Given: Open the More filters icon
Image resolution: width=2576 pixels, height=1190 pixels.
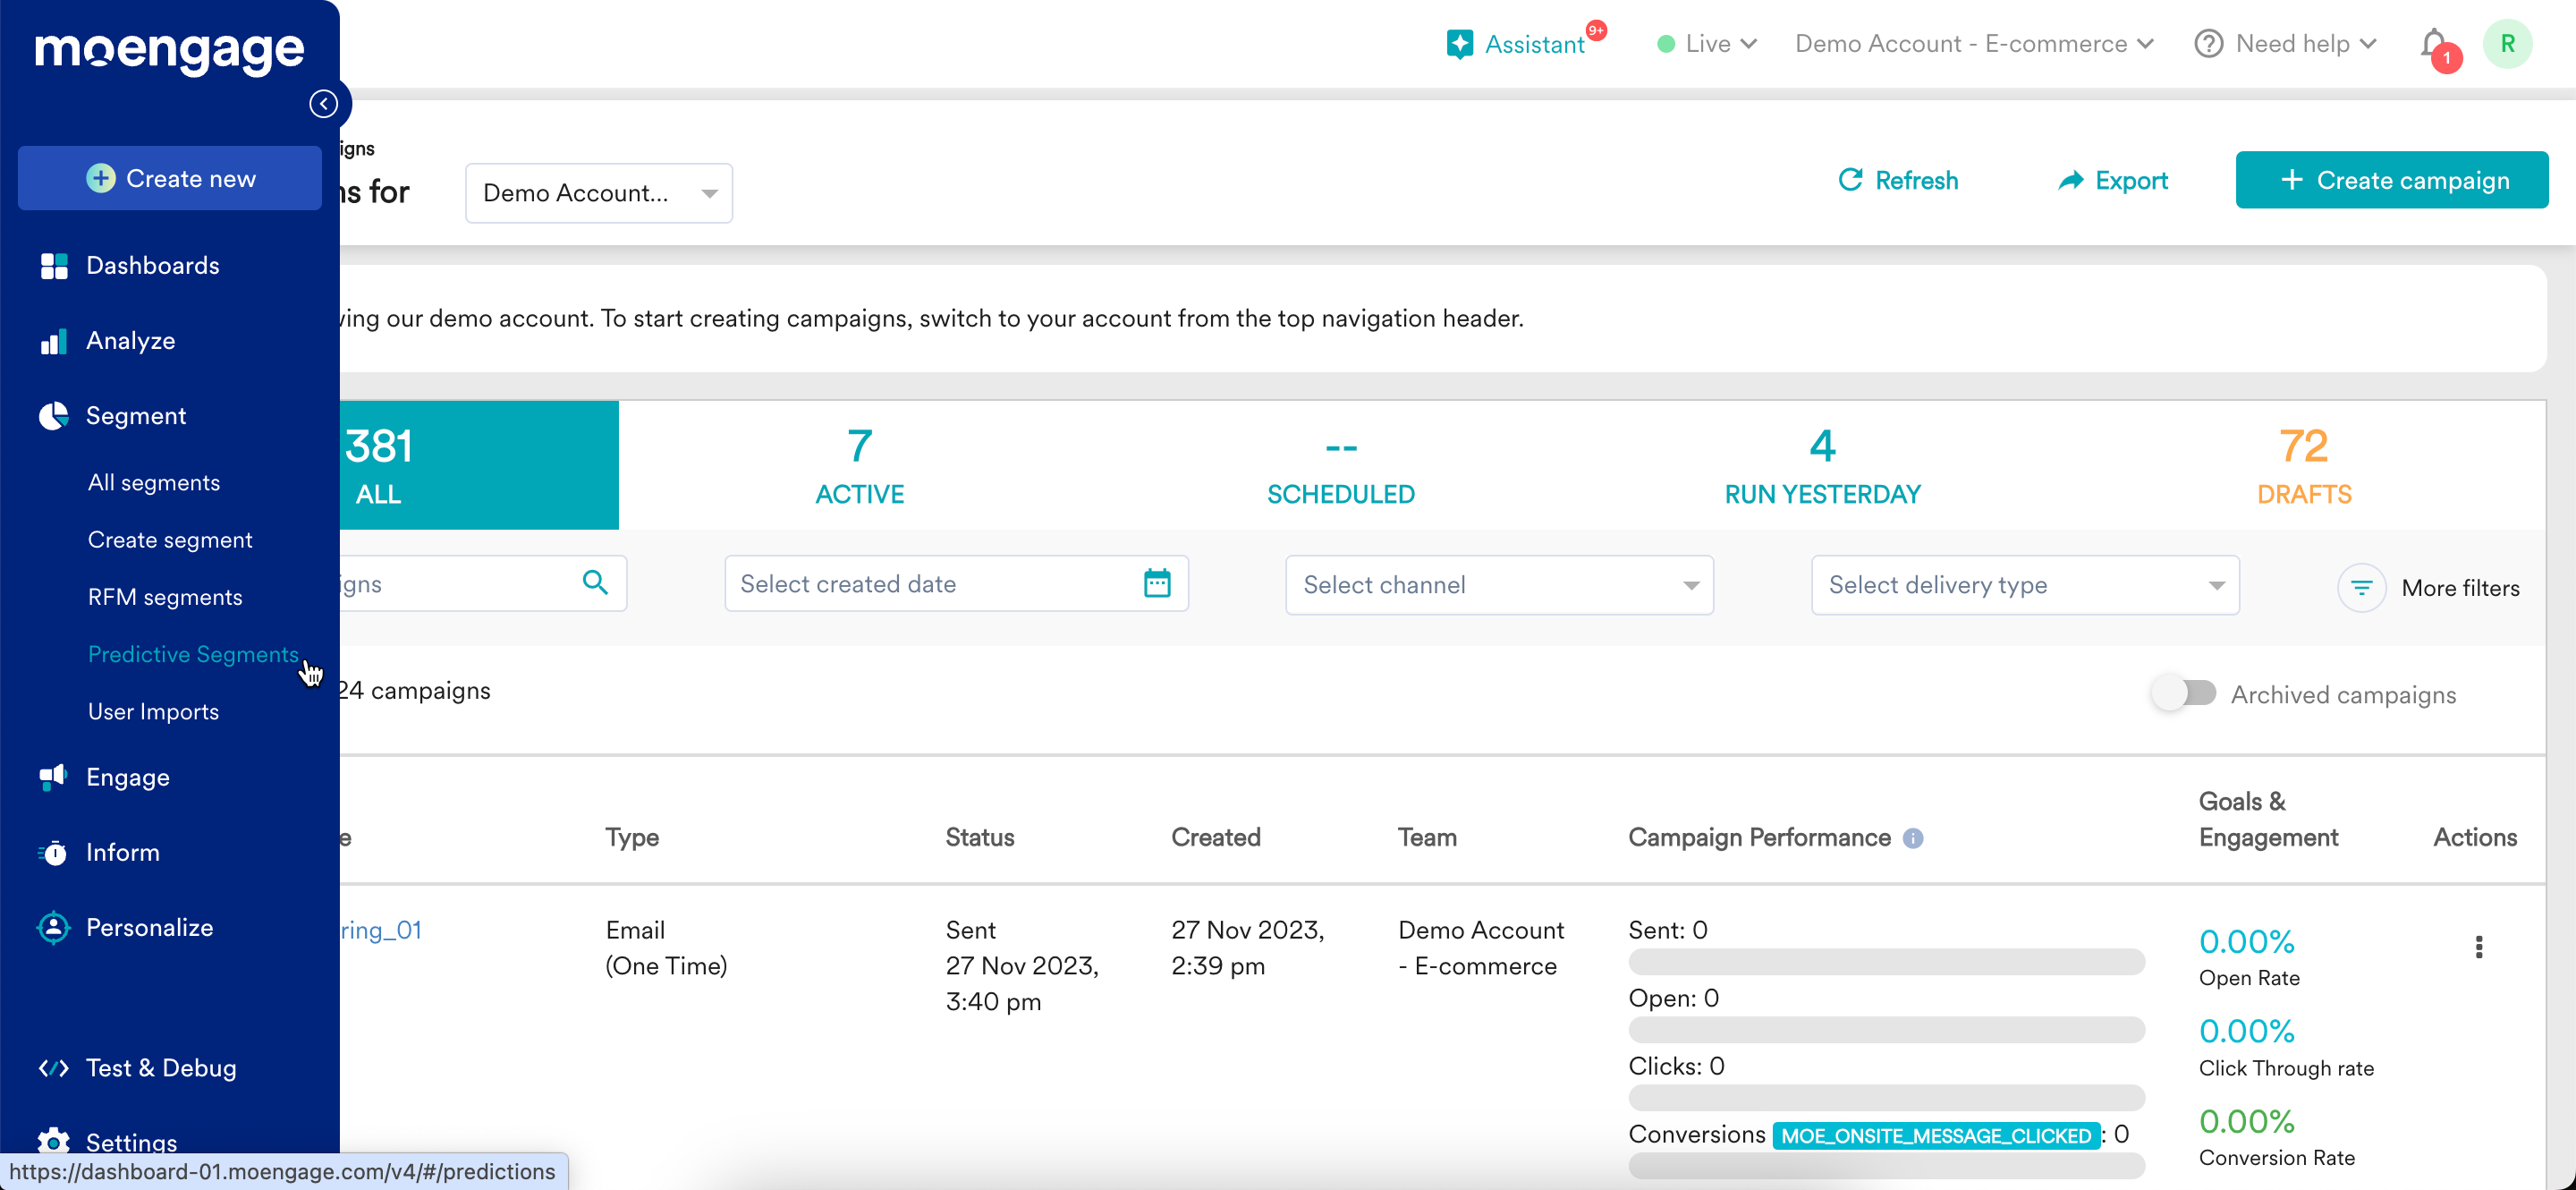Looking at the screenshot, I should point(2361,588).
